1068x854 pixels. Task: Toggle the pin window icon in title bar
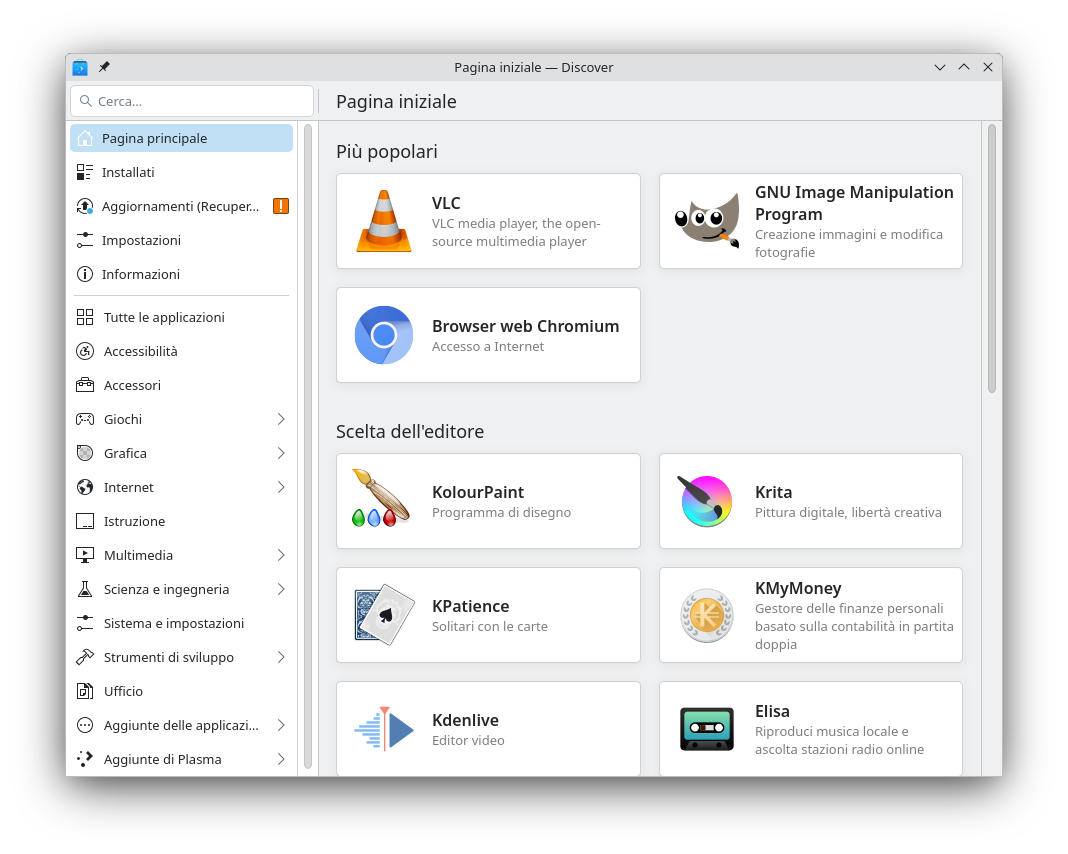[x=104, y=67]
